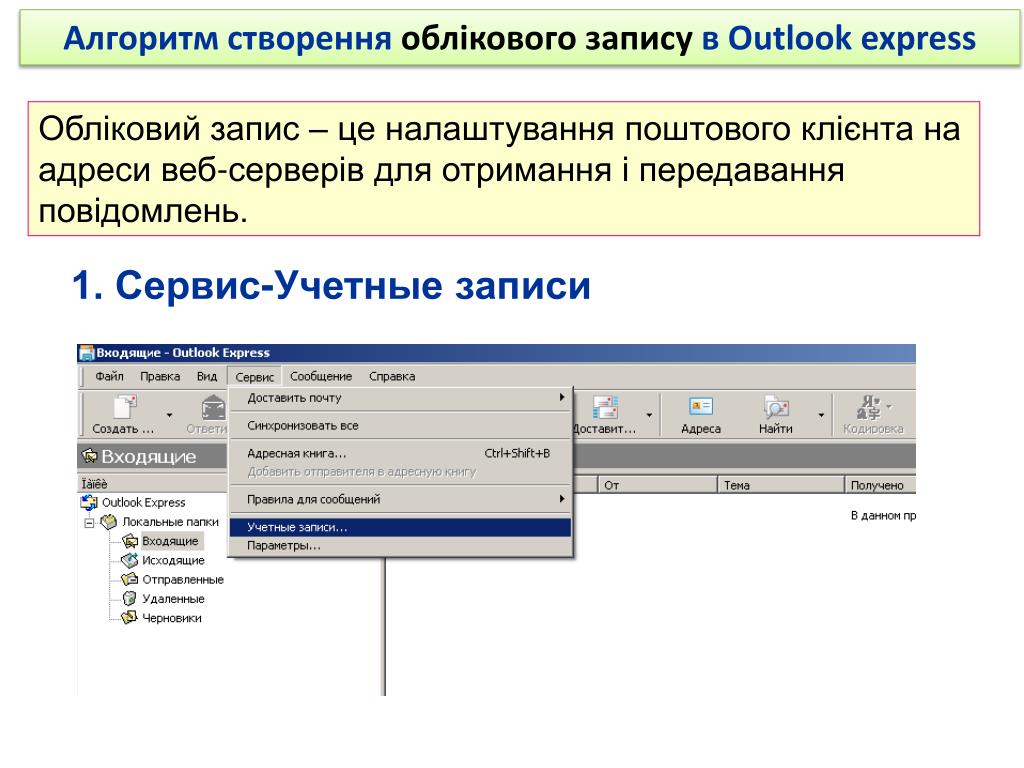The height and width of the screenshot is (768, 1024).
Task: Click the Получено column header
Action: tap(880, 485)
